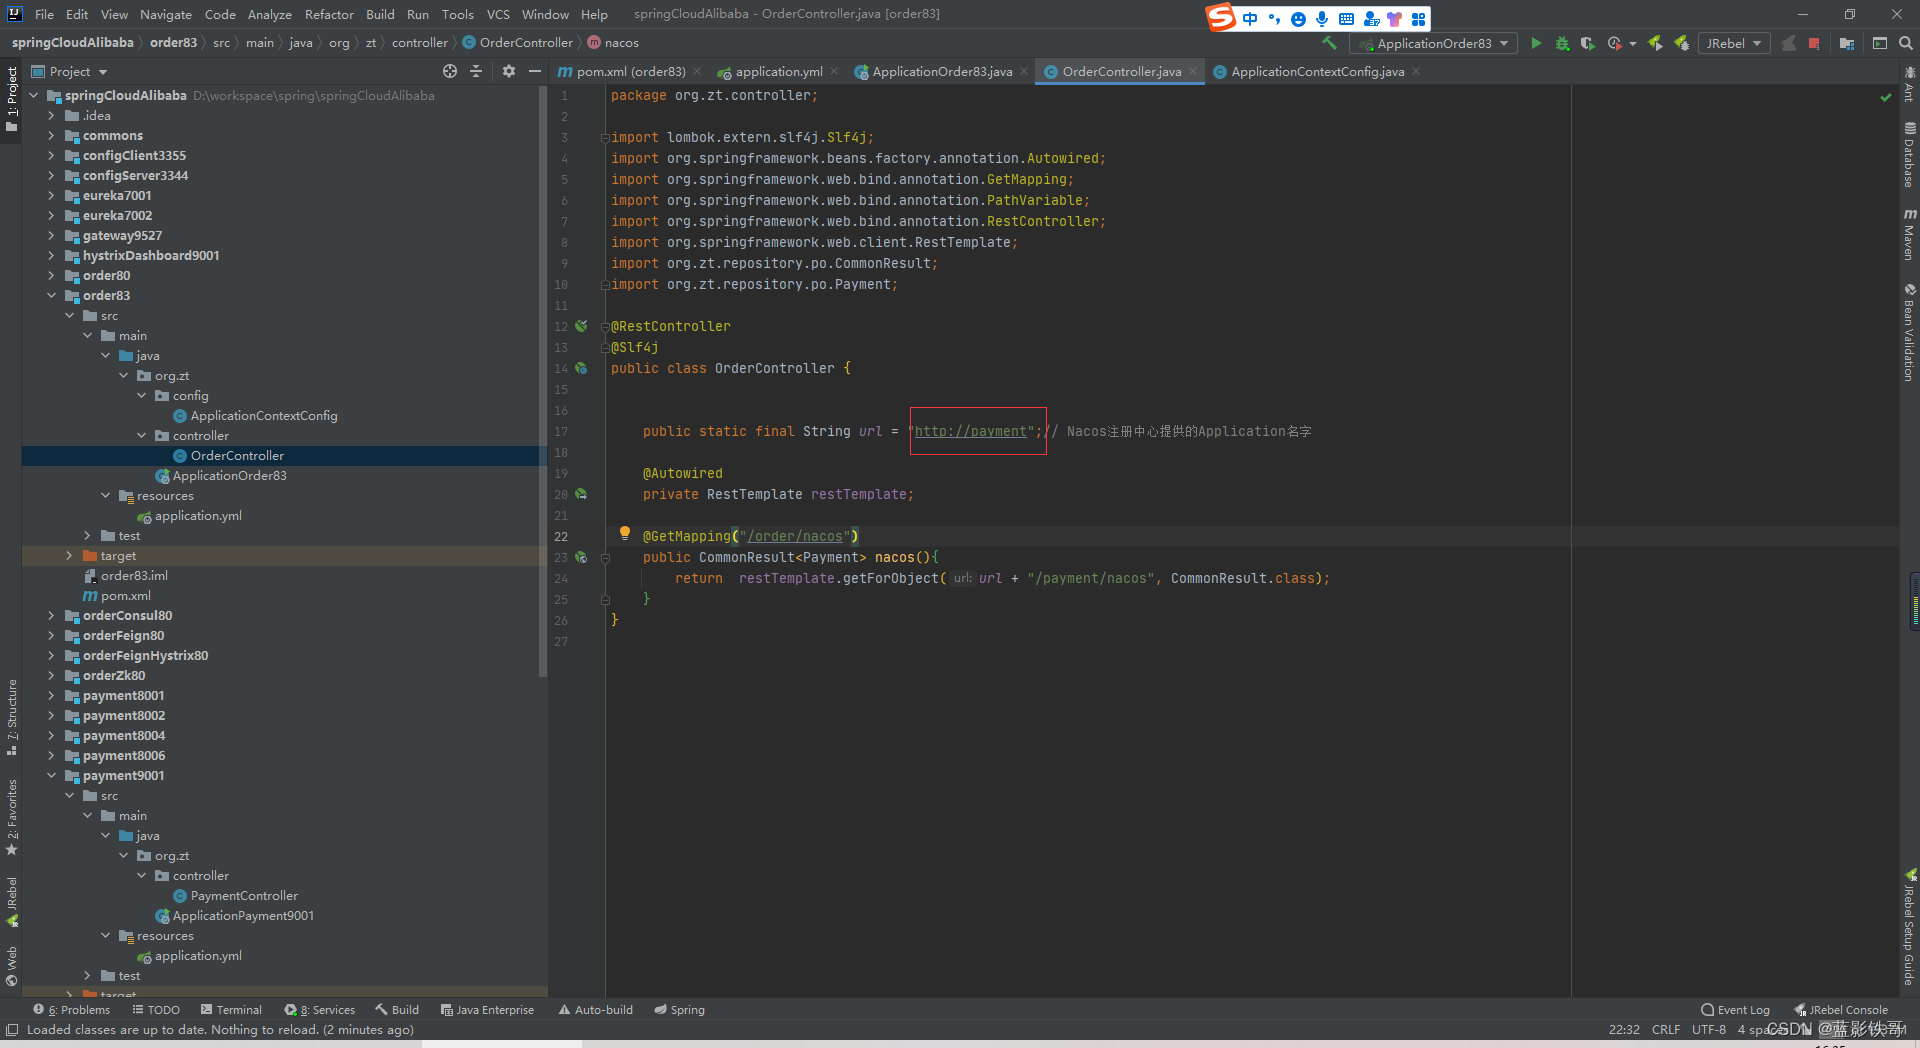
Task: Stop the running application red square
Action: coord(1814,43)
